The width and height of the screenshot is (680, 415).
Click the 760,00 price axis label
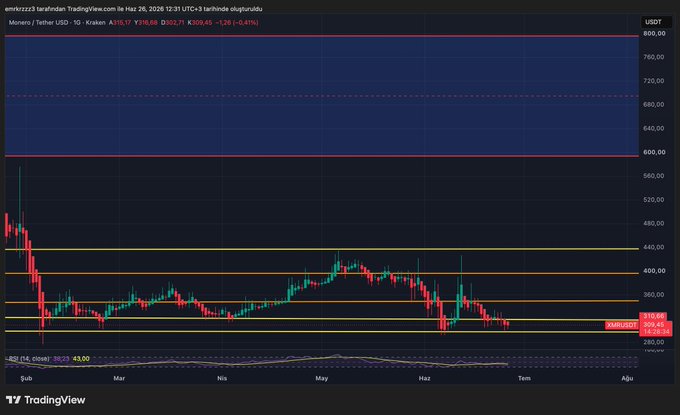point(654,57)
